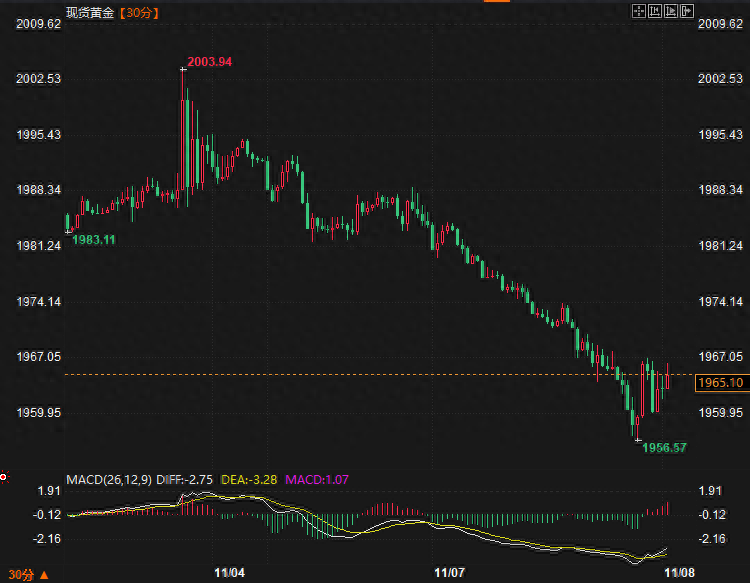Click the 1983.11 starting price label
This screenshot has width=750, height=583.
95,240
